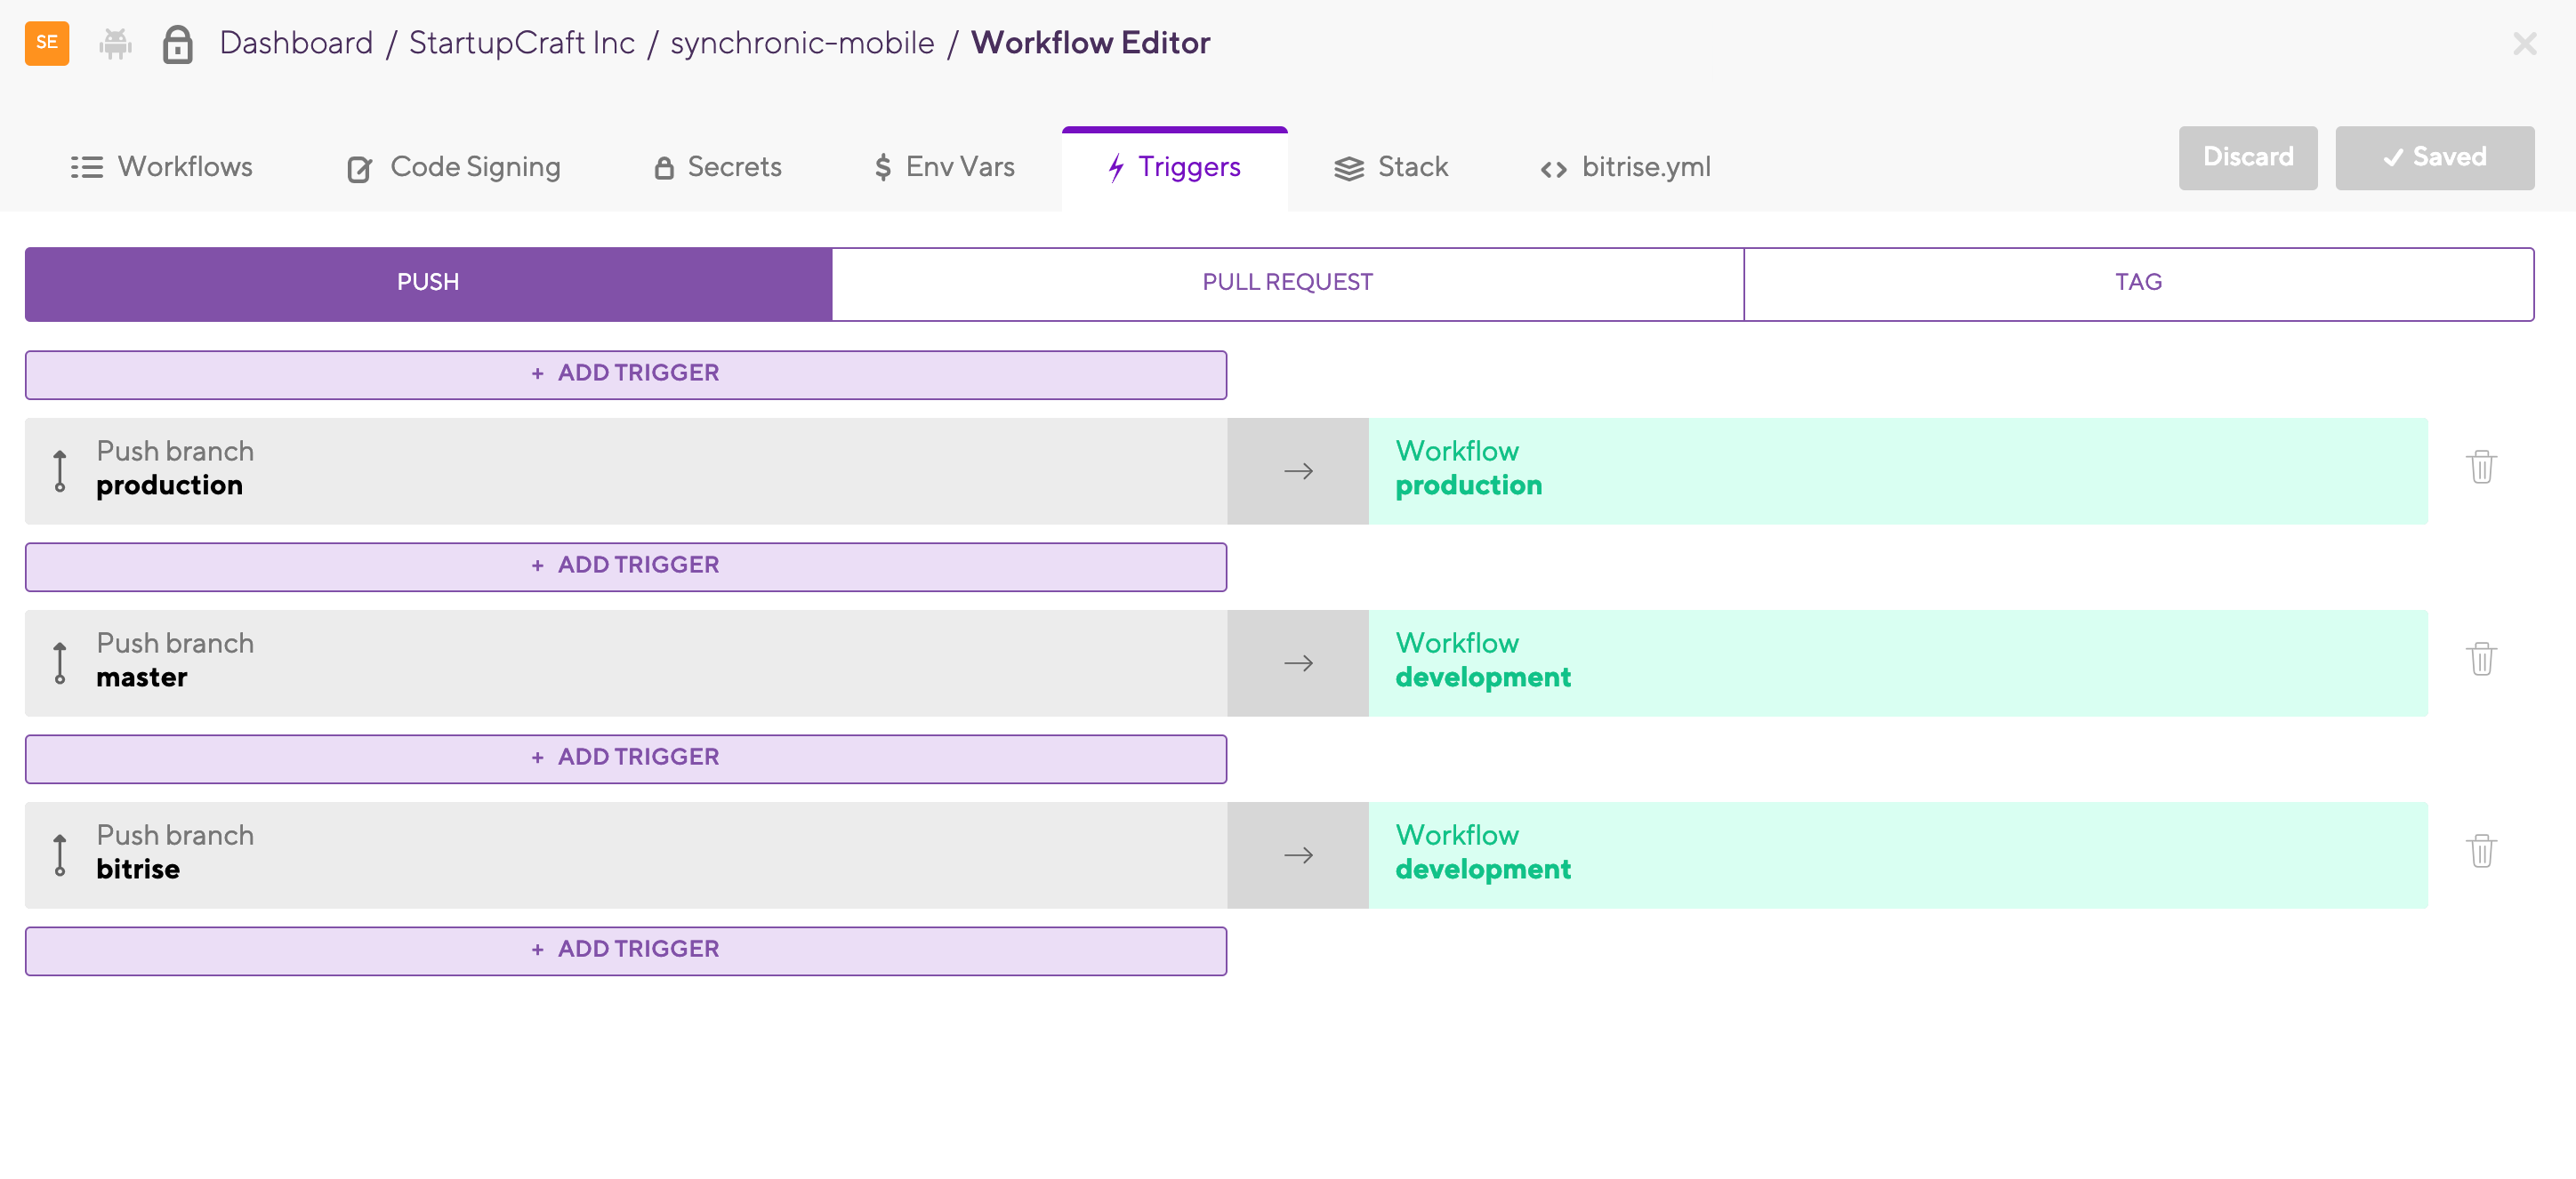Click the arrow between bitrise and development workflow
The height and width of the screenshot is (1179, 2576).
(1298, 855)
